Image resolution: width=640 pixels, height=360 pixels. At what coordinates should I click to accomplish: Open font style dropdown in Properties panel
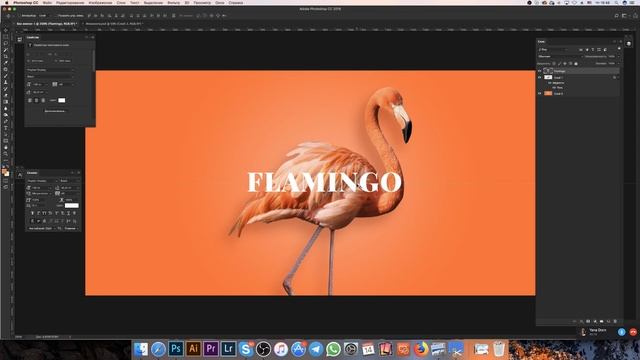coord(51,77)
